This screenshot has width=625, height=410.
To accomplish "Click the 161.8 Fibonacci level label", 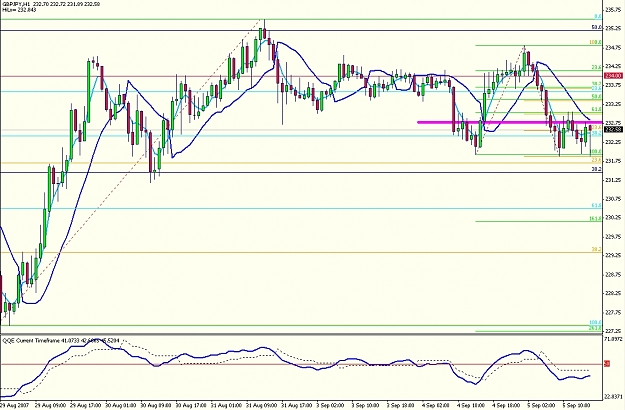I will 596,219.
